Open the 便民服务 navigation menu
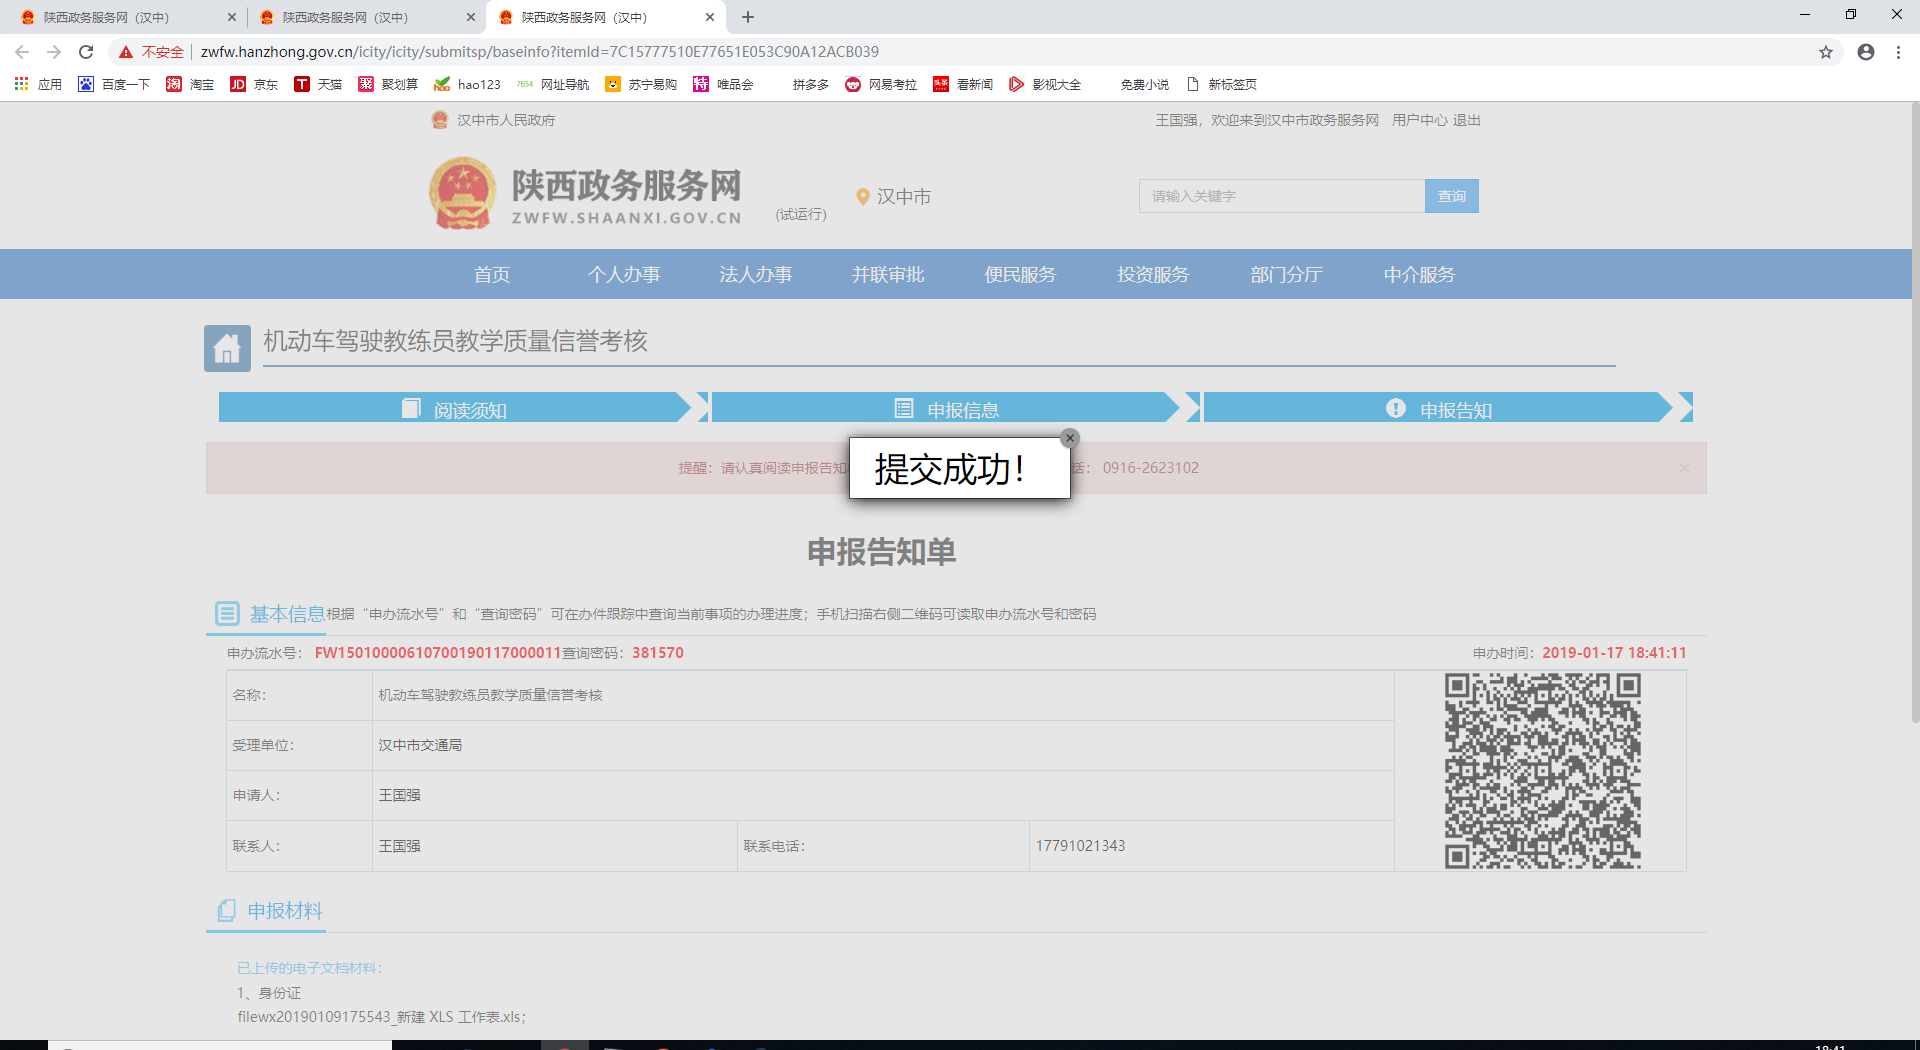This screenshot has width=1920, height=1050. click(x=1020, y=274)
